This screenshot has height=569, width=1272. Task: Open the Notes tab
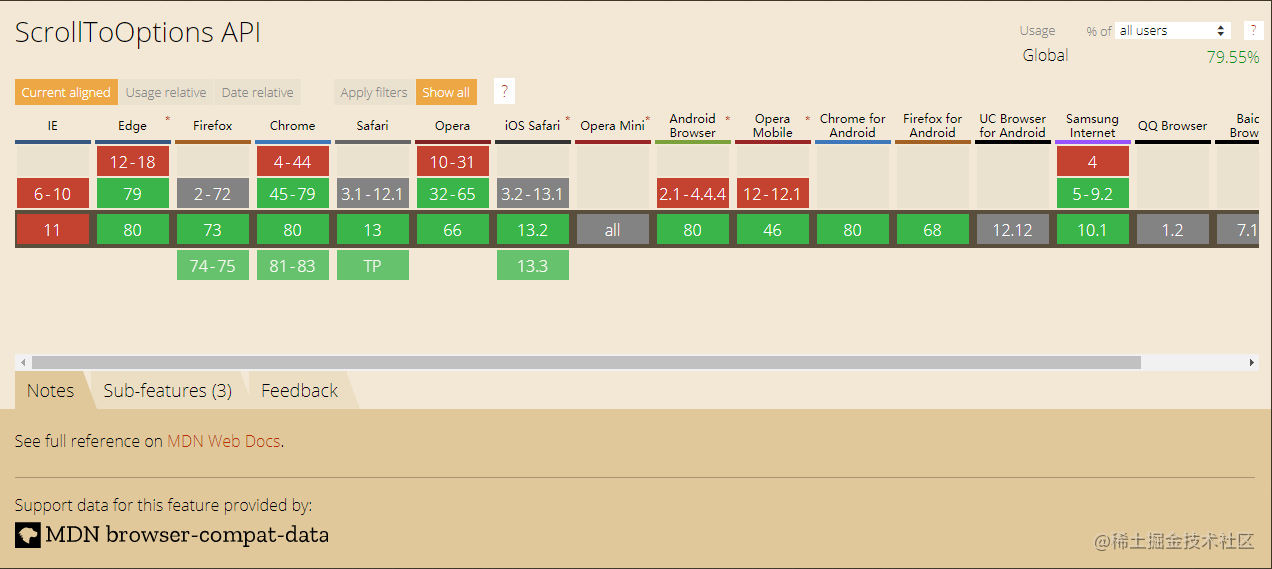[x=50, y=390]
